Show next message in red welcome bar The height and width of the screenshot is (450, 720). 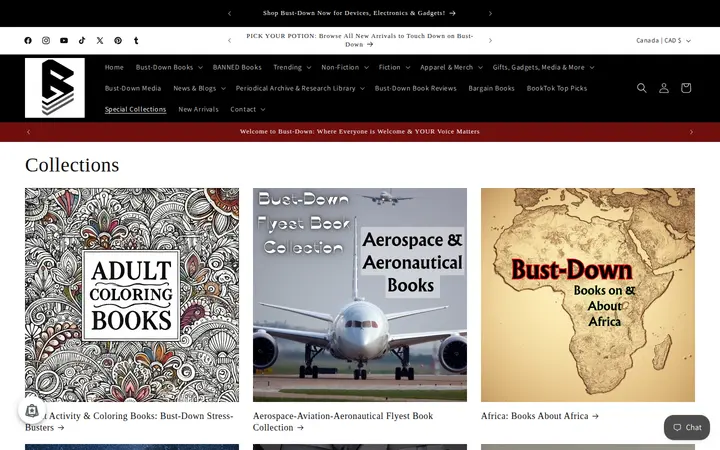click(x=691, y=132)
